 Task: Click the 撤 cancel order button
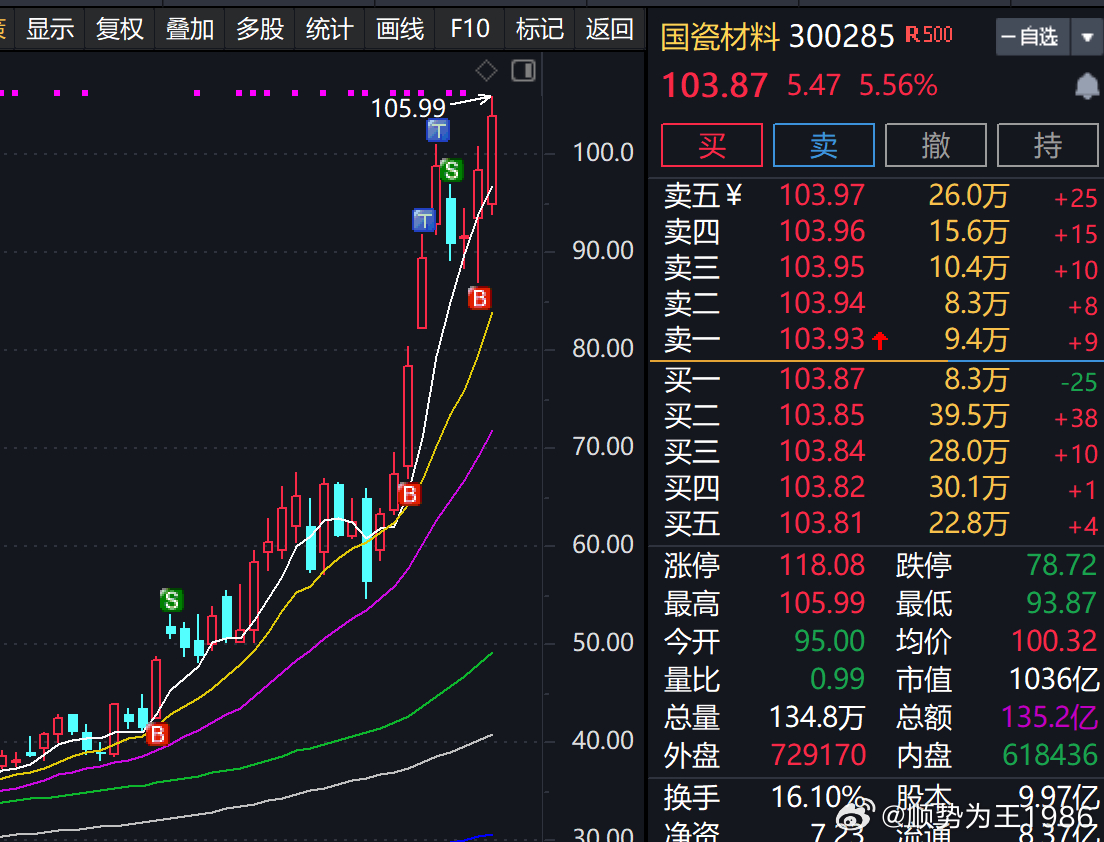tap(936, 145)
